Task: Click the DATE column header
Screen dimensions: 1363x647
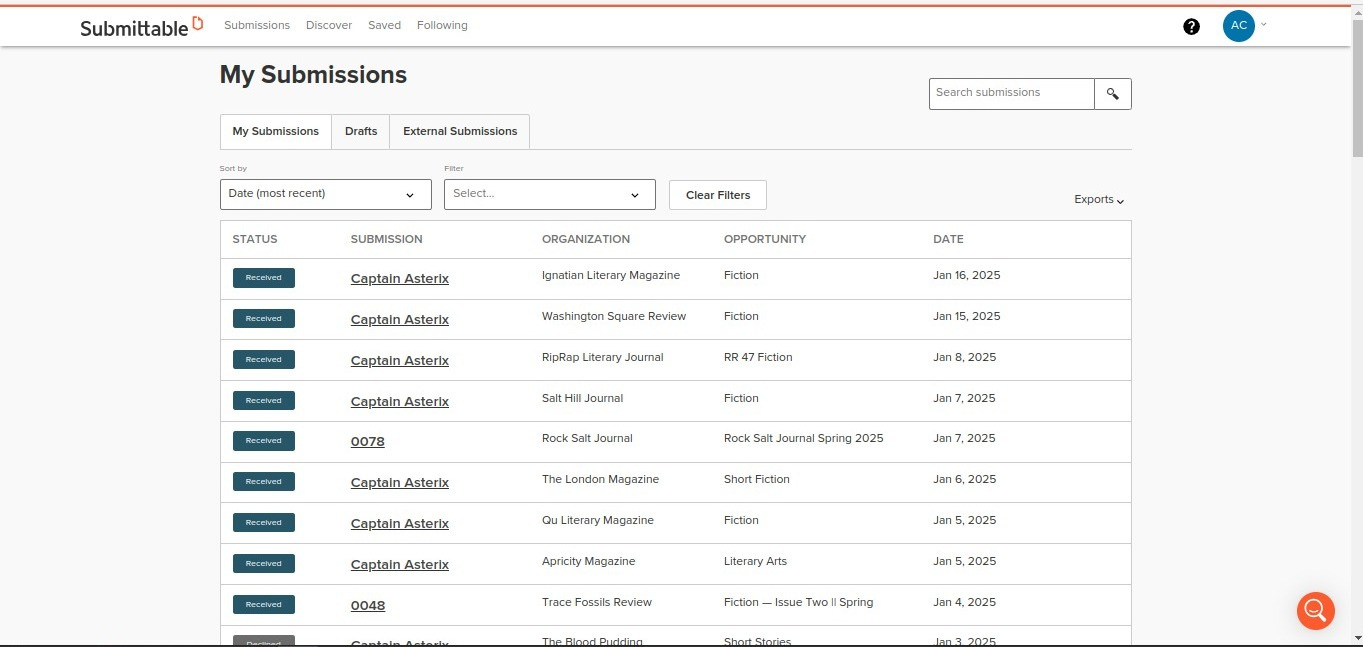Action: click(948, 240)
